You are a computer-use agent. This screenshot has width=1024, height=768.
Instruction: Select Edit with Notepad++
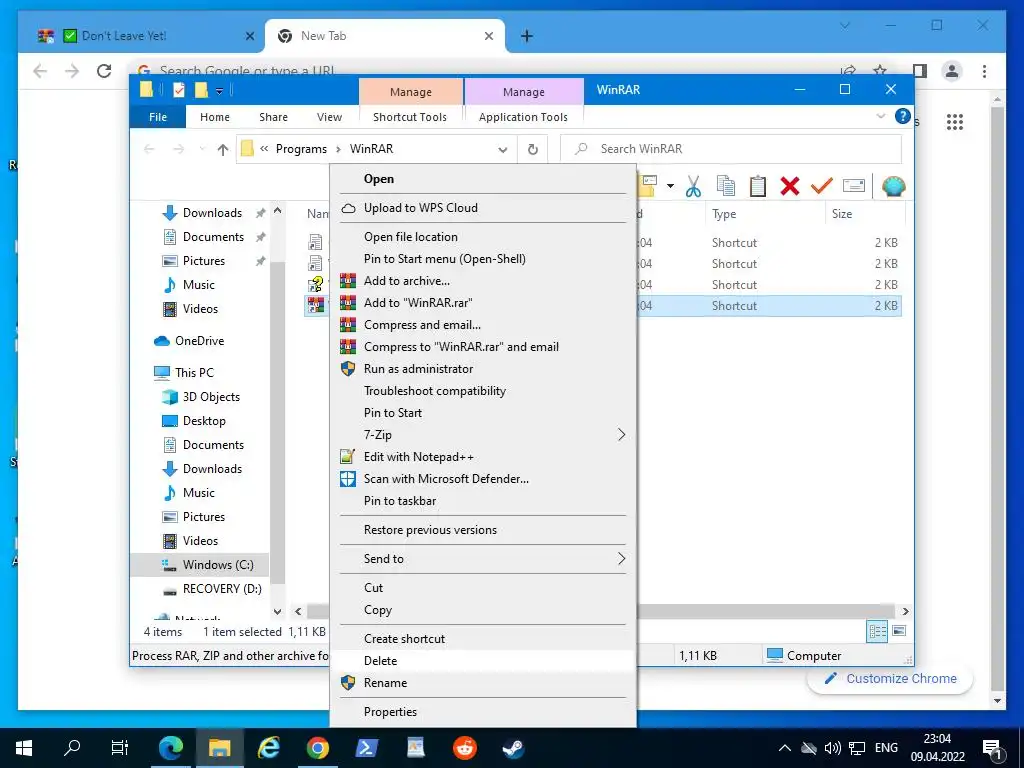click(483, 457)
